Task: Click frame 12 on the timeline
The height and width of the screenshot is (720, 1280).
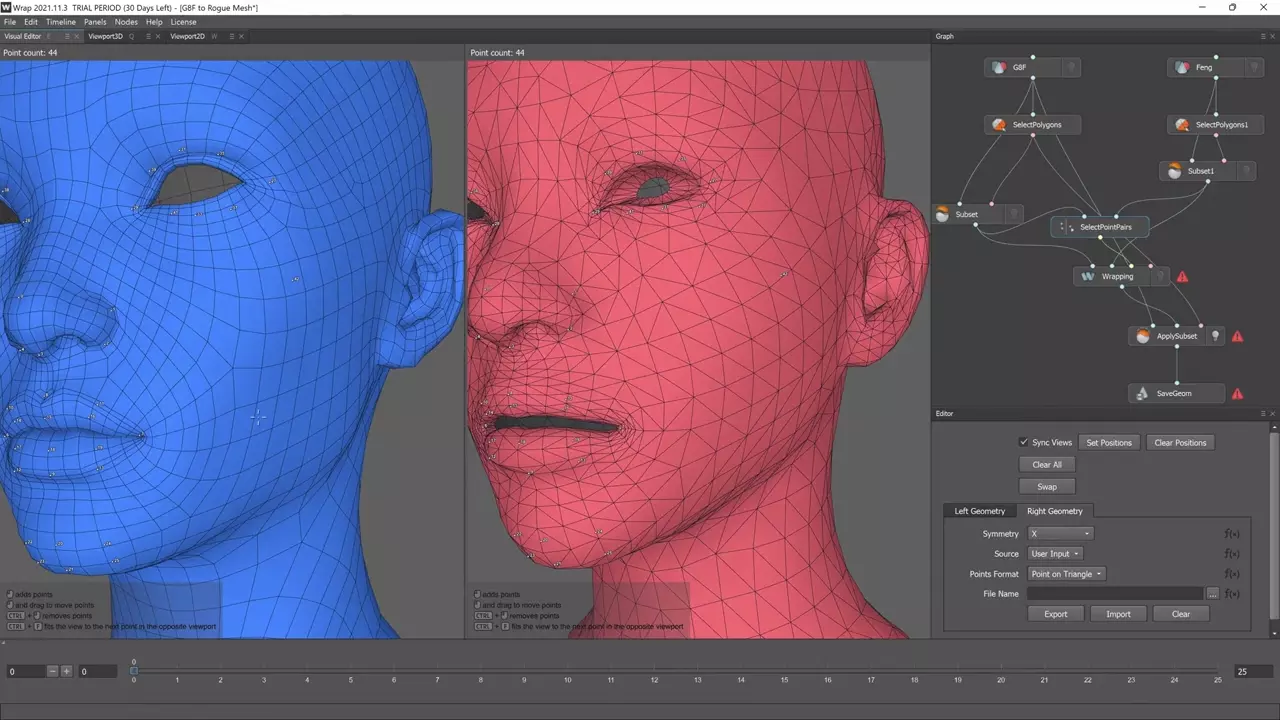Action: pos(654,671)
